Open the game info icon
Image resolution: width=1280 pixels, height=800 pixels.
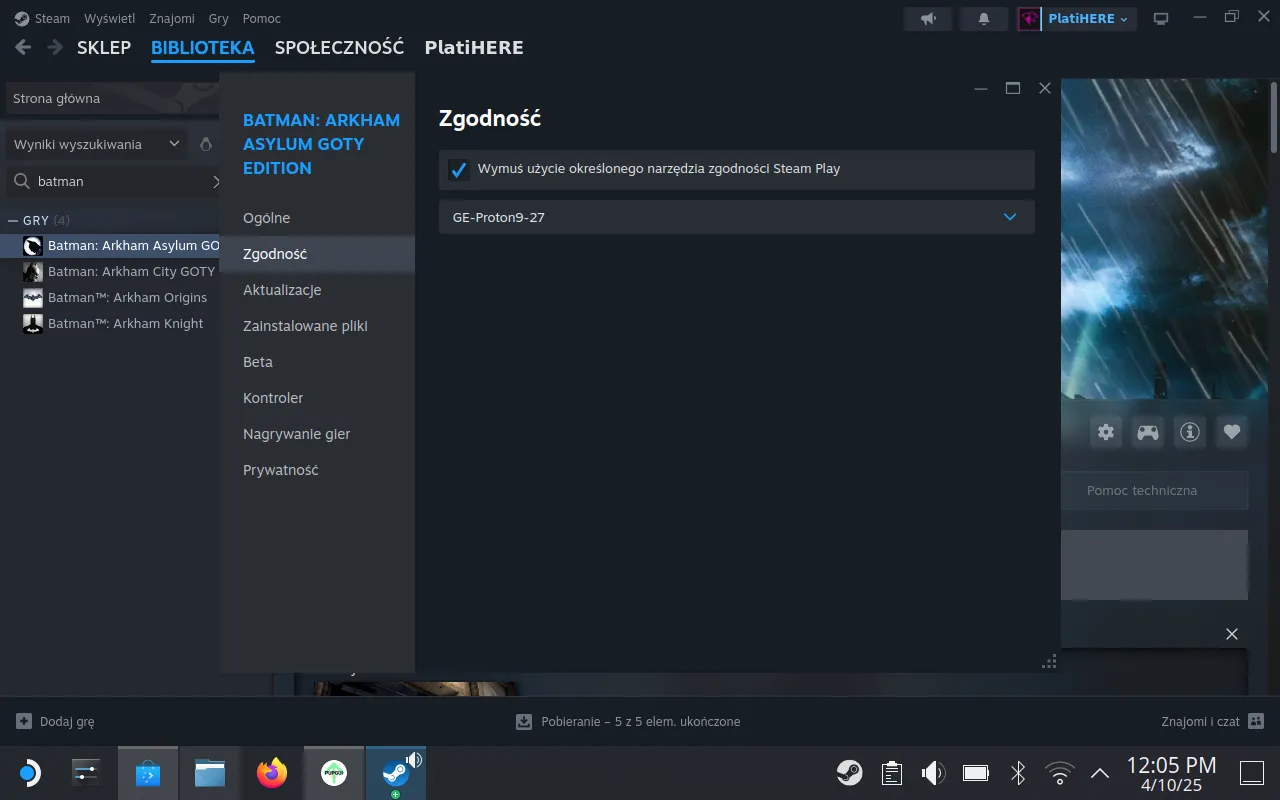pos(1189,431)
